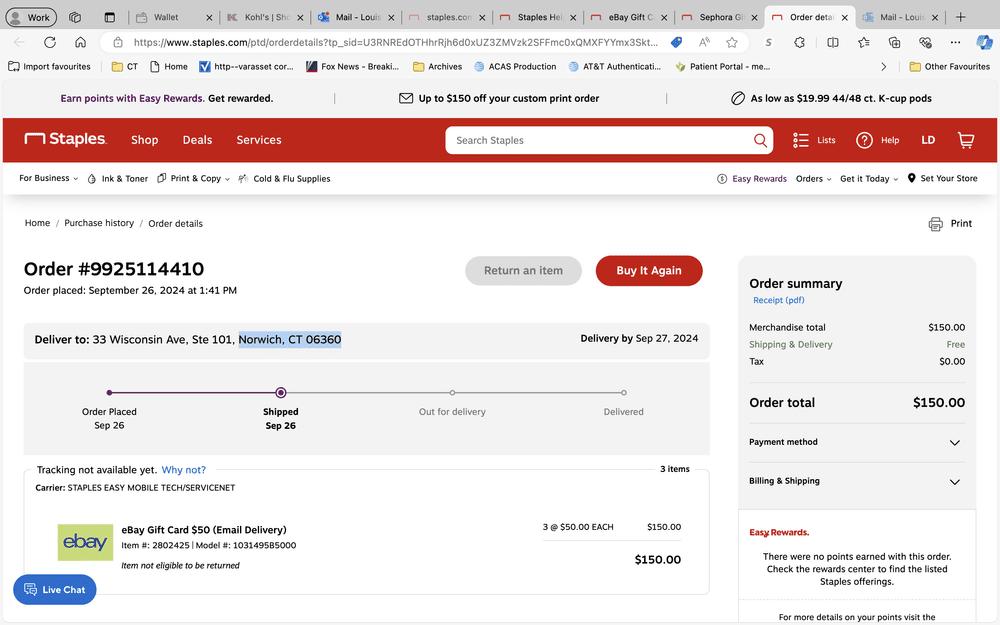Open Lists from the Staples header

coord(814,140)
